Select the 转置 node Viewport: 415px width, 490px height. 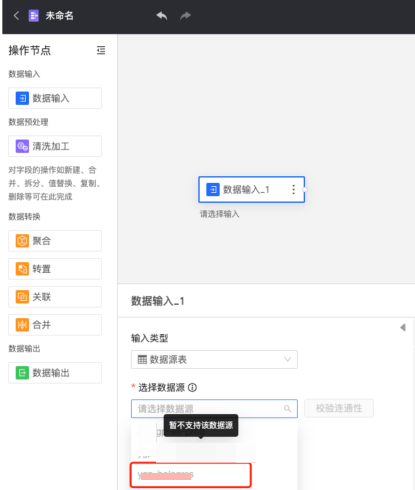click(55, 269)
